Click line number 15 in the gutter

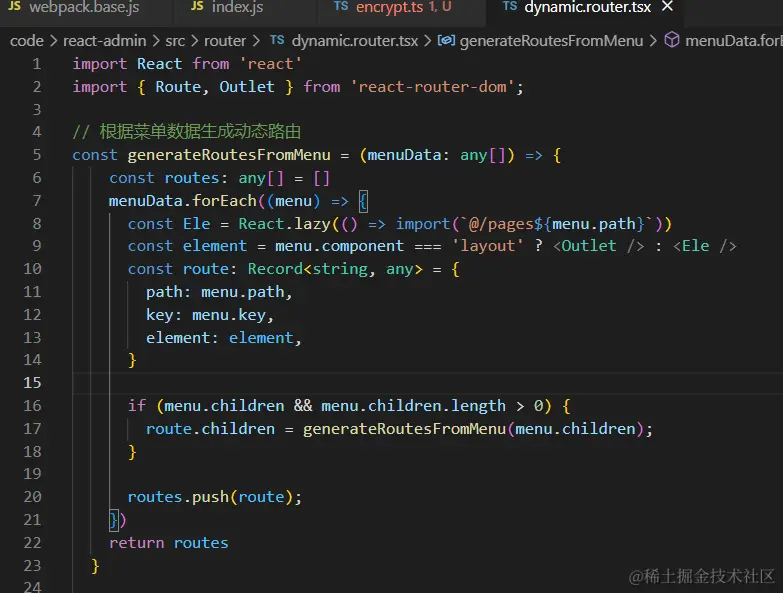[x=32, y=383]
